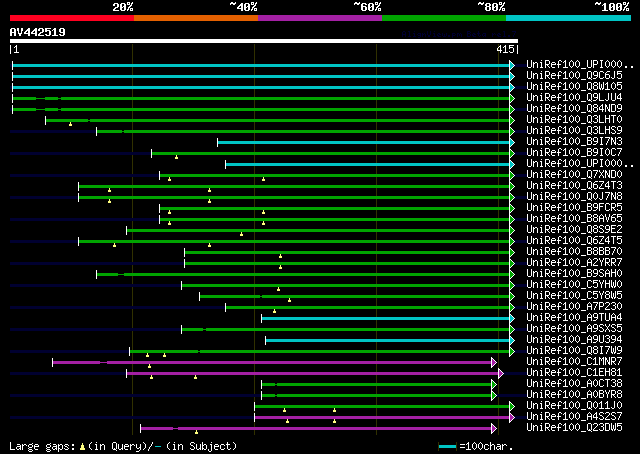Select the yellow gap marker under A7P230 bar
The image size is (640, 454).
pos(274,312)
